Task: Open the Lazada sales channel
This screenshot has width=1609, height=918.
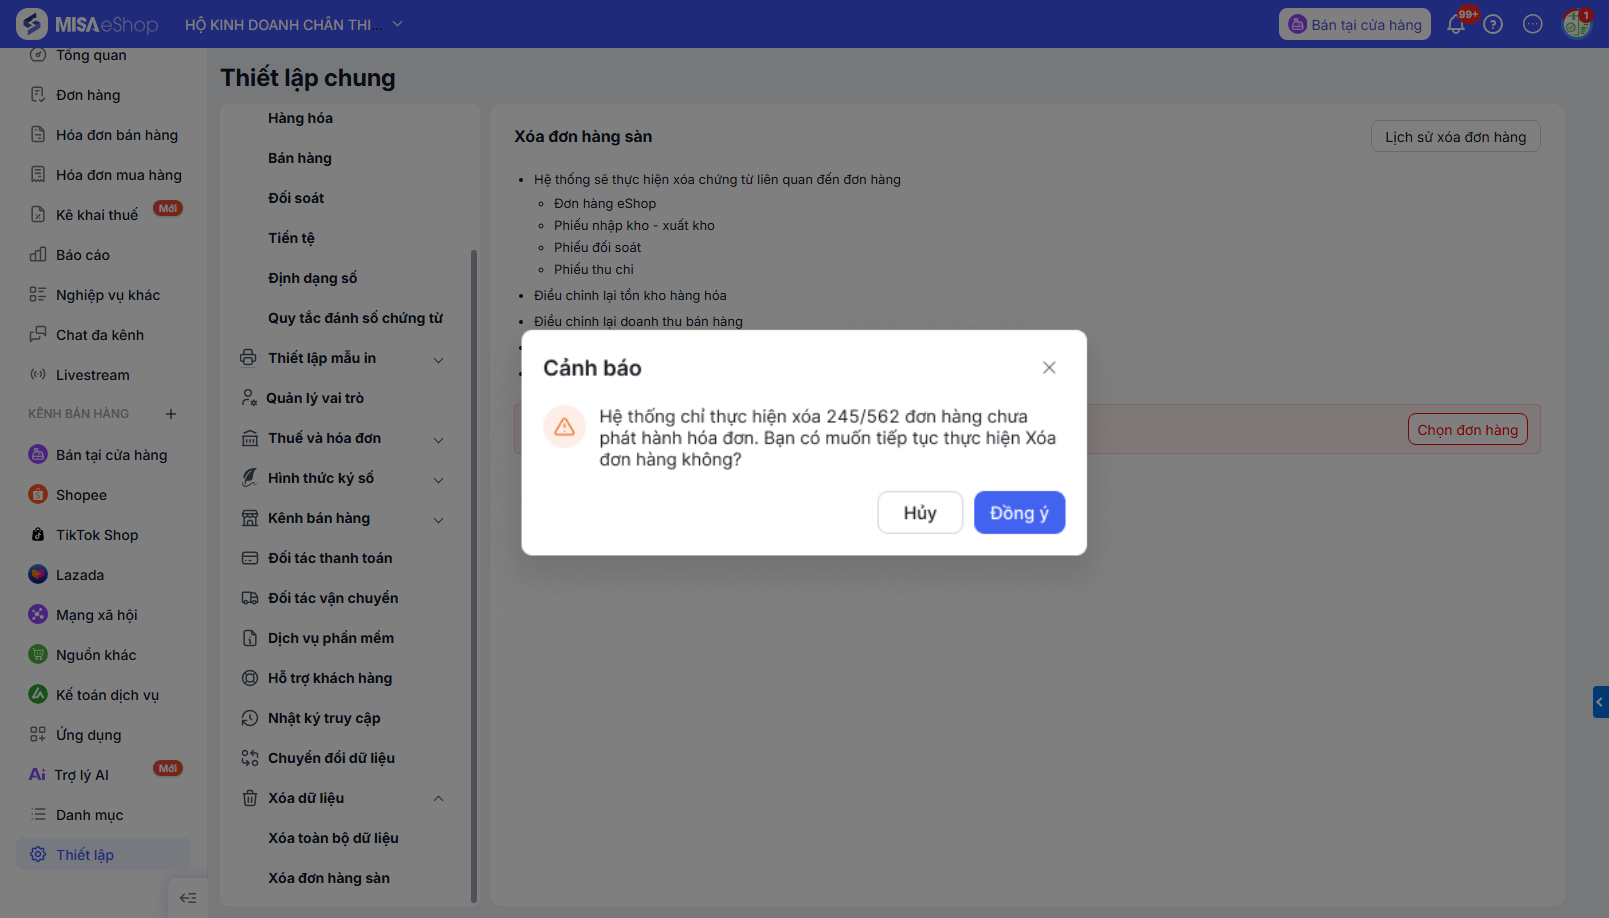Action: pyautogui.click(x=79, y=575)
